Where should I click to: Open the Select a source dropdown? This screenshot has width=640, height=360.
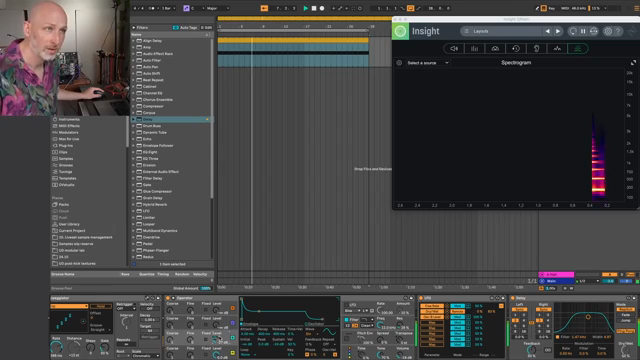pos(428,63)
